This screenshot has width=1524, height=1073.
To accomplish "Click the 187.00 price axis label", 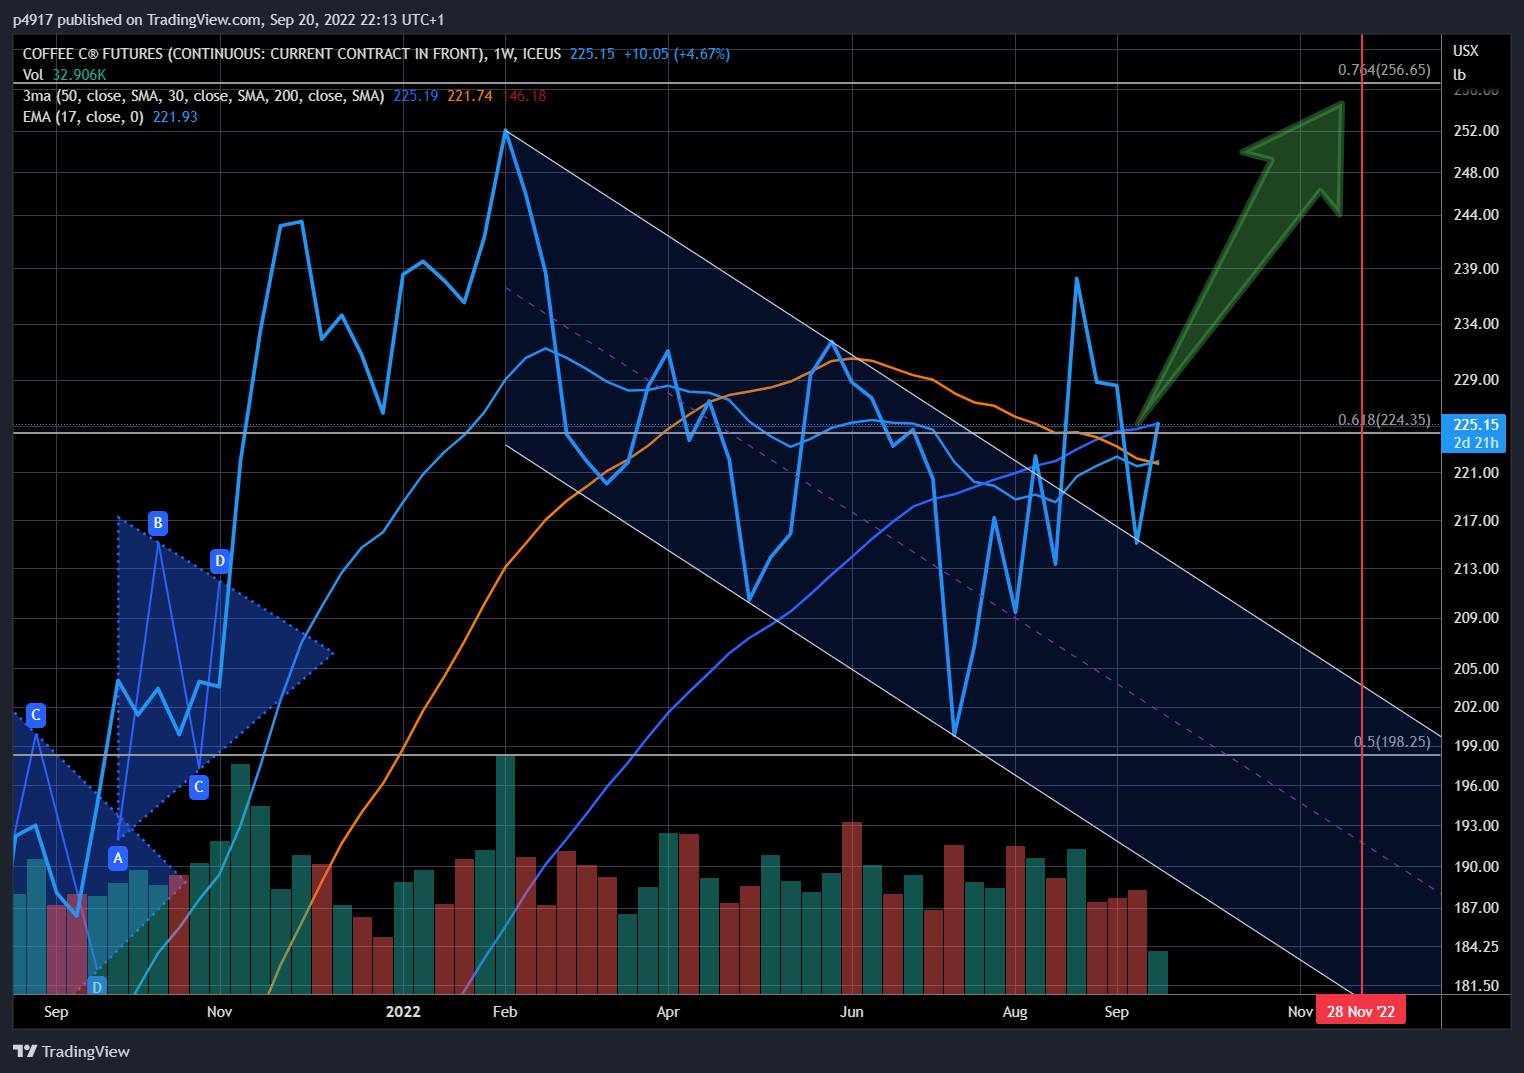I will pos(1476,908).
